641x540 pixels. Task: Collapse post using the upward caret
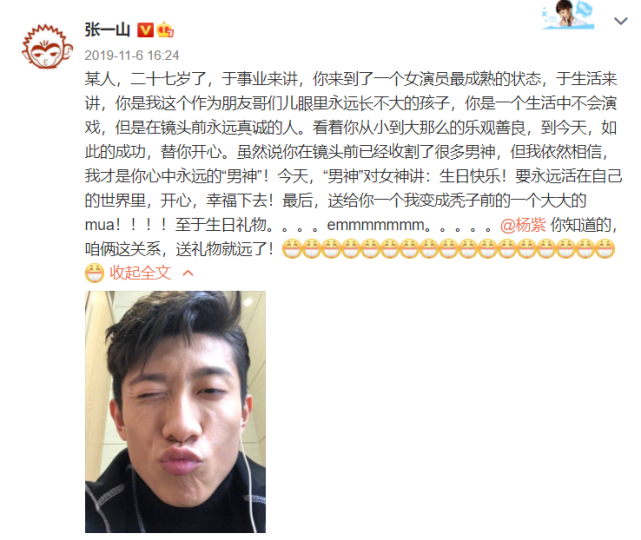(x=188, y=273)
